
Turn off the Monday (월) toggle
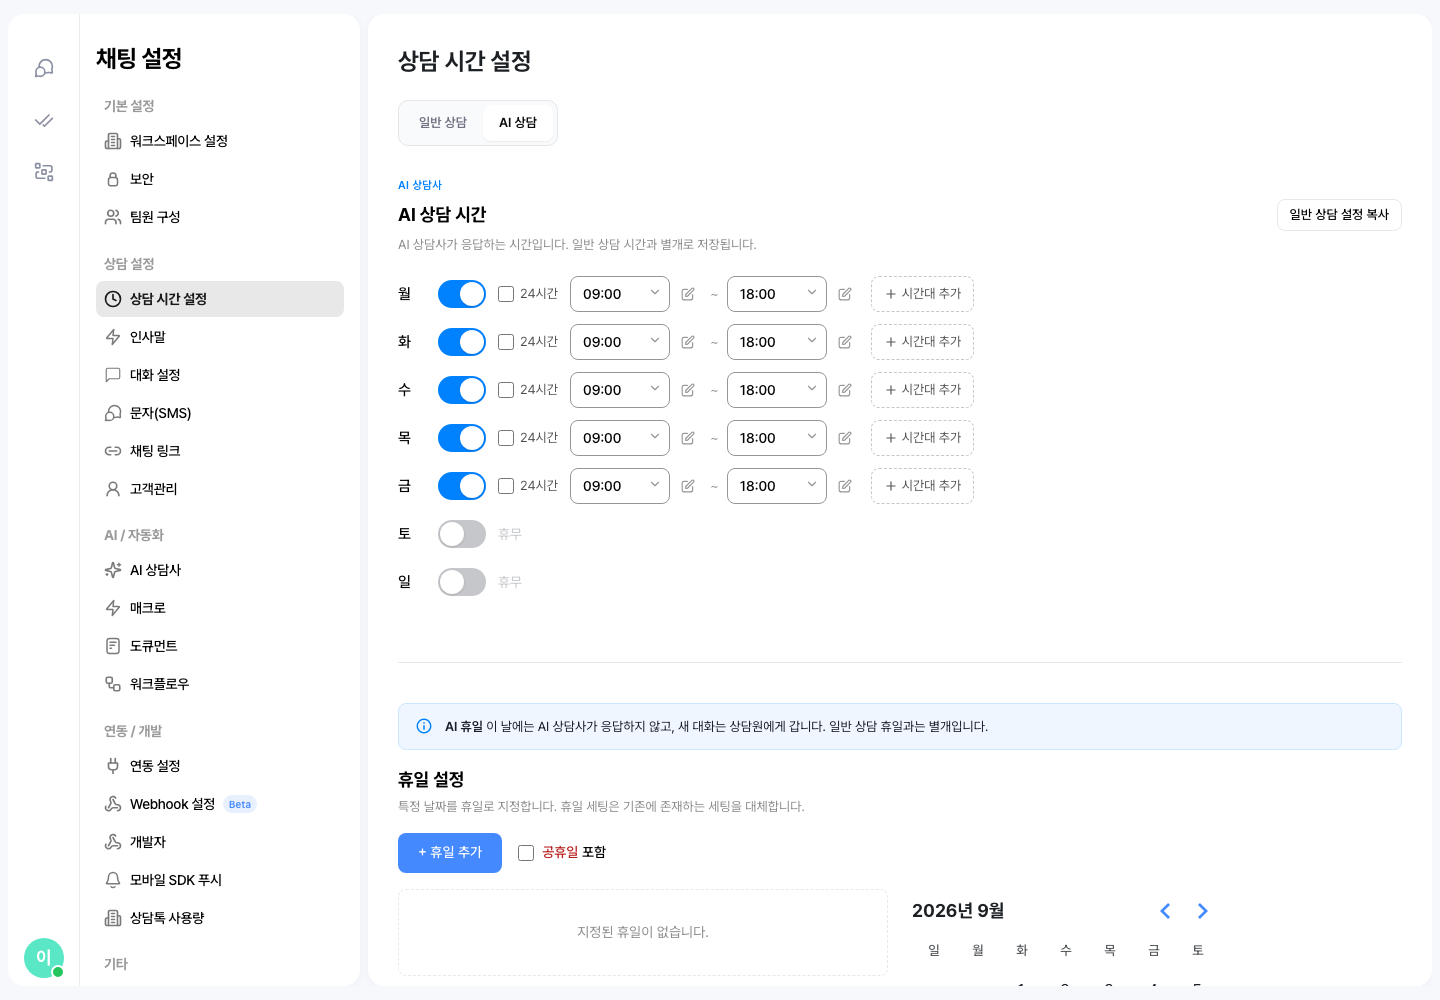[x=462, y=294]
